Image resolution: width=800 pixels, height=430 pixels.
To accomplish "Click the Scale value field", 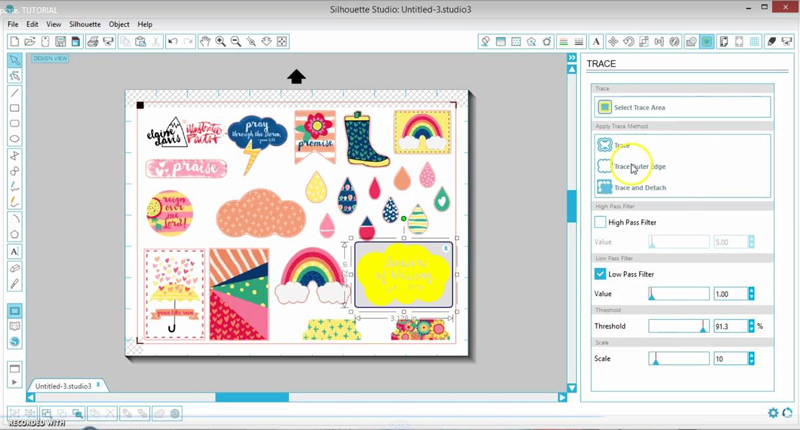I will [x=730, y=359].
